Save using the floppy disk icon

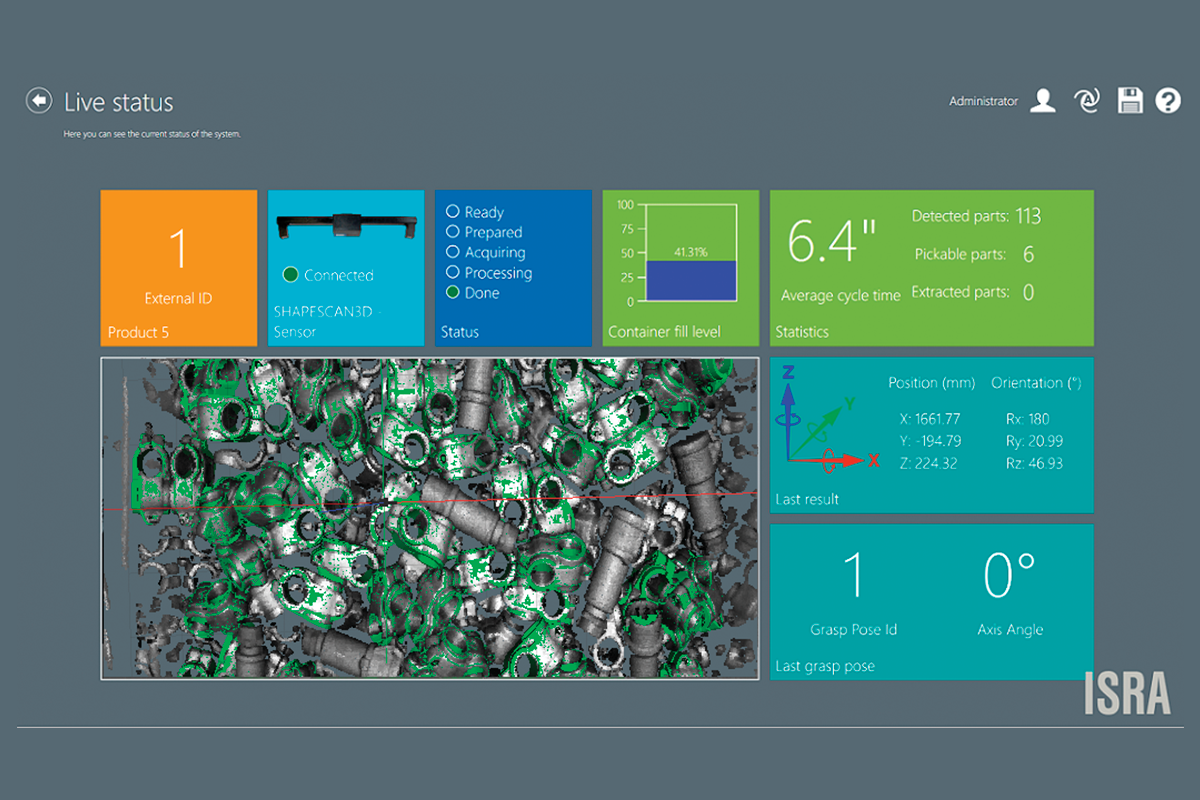coord(1130,100)
